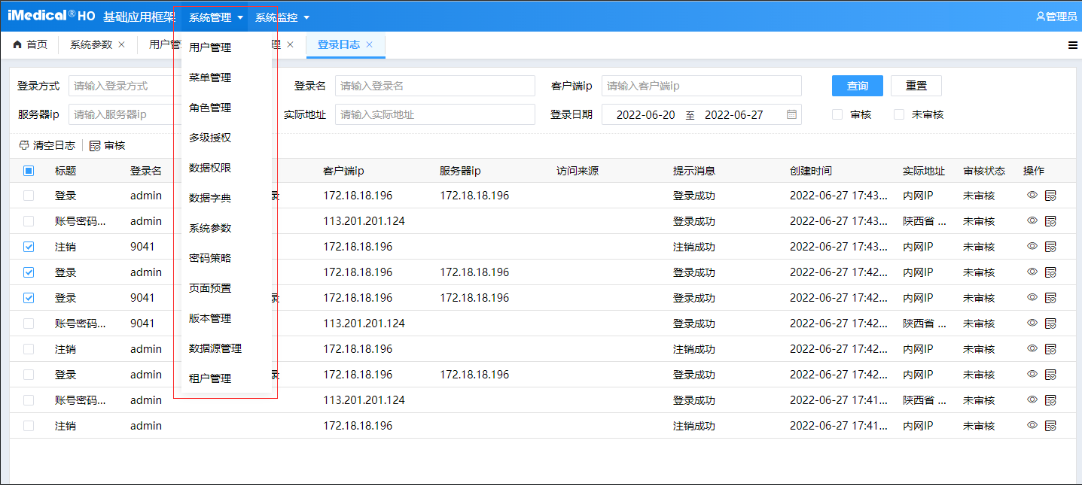Expand the 系统监控 dropdown menu
This screenshot has width=1082, height=485.
point(282,17)
